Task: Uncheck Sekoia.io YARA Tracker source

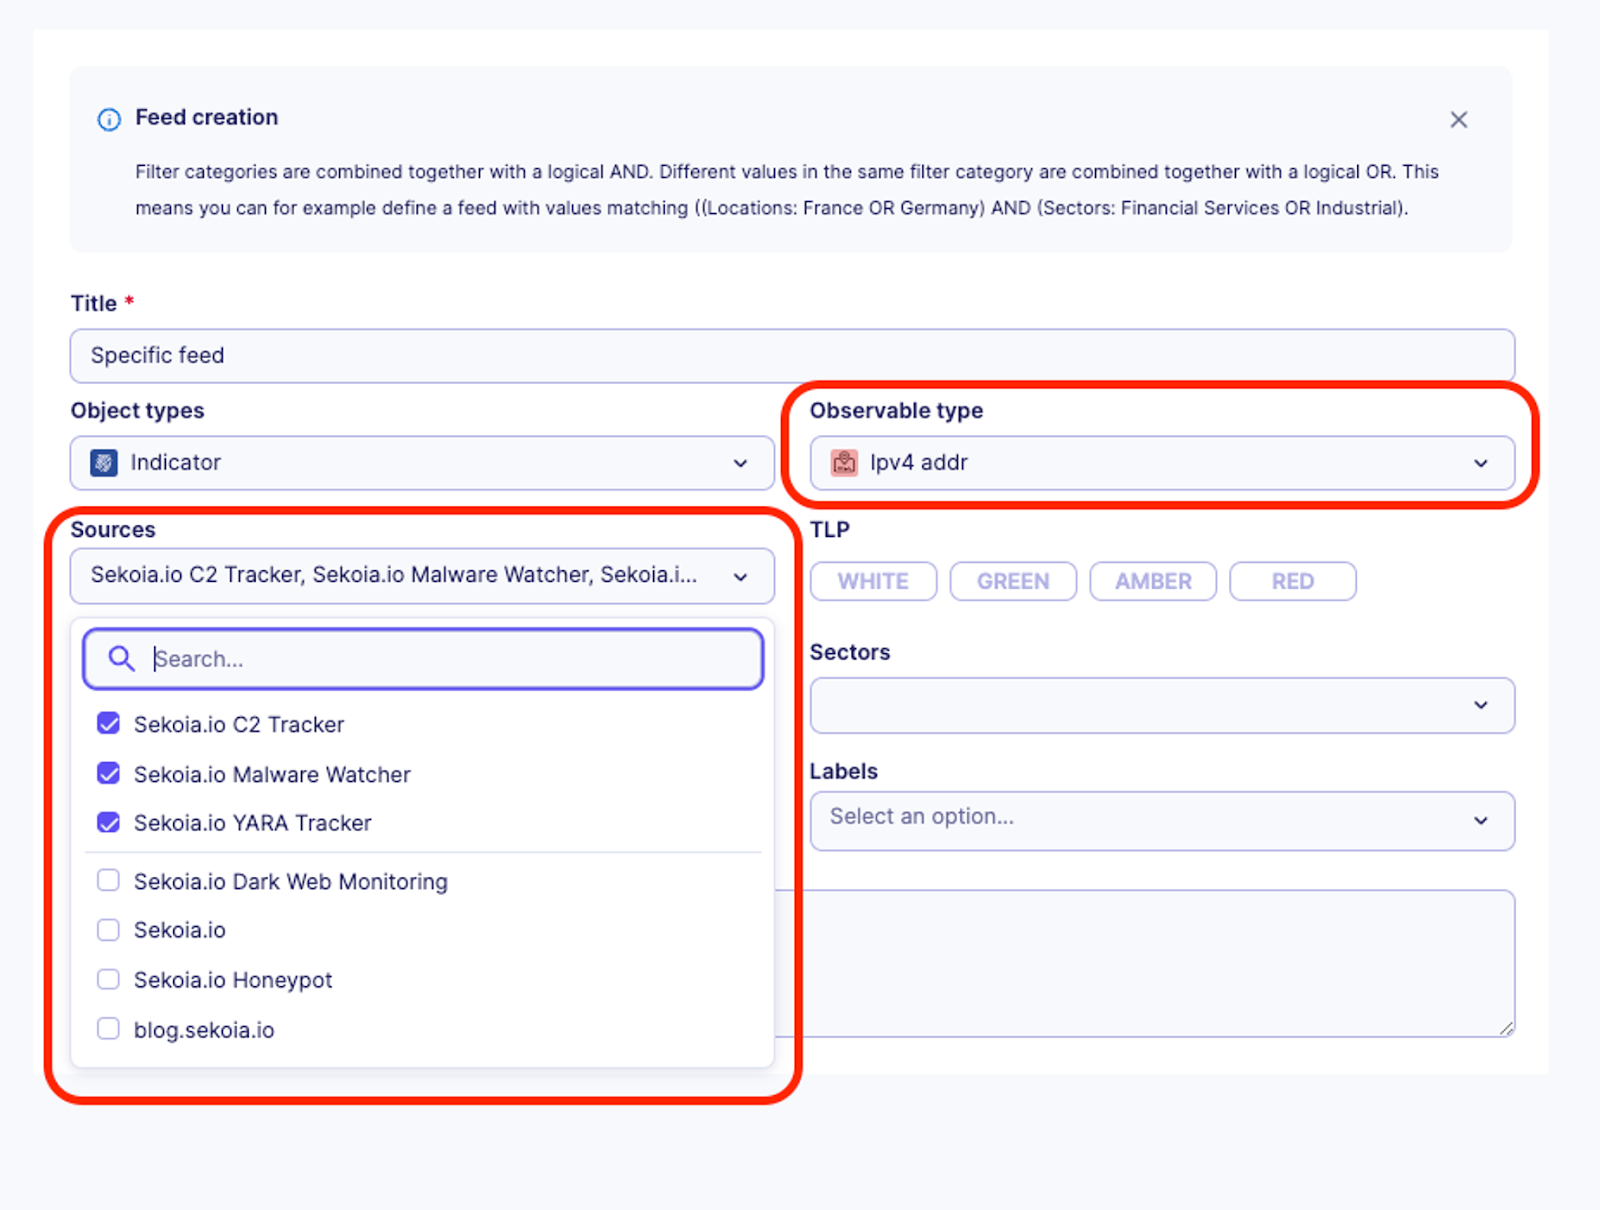Action: click(108, 823)
